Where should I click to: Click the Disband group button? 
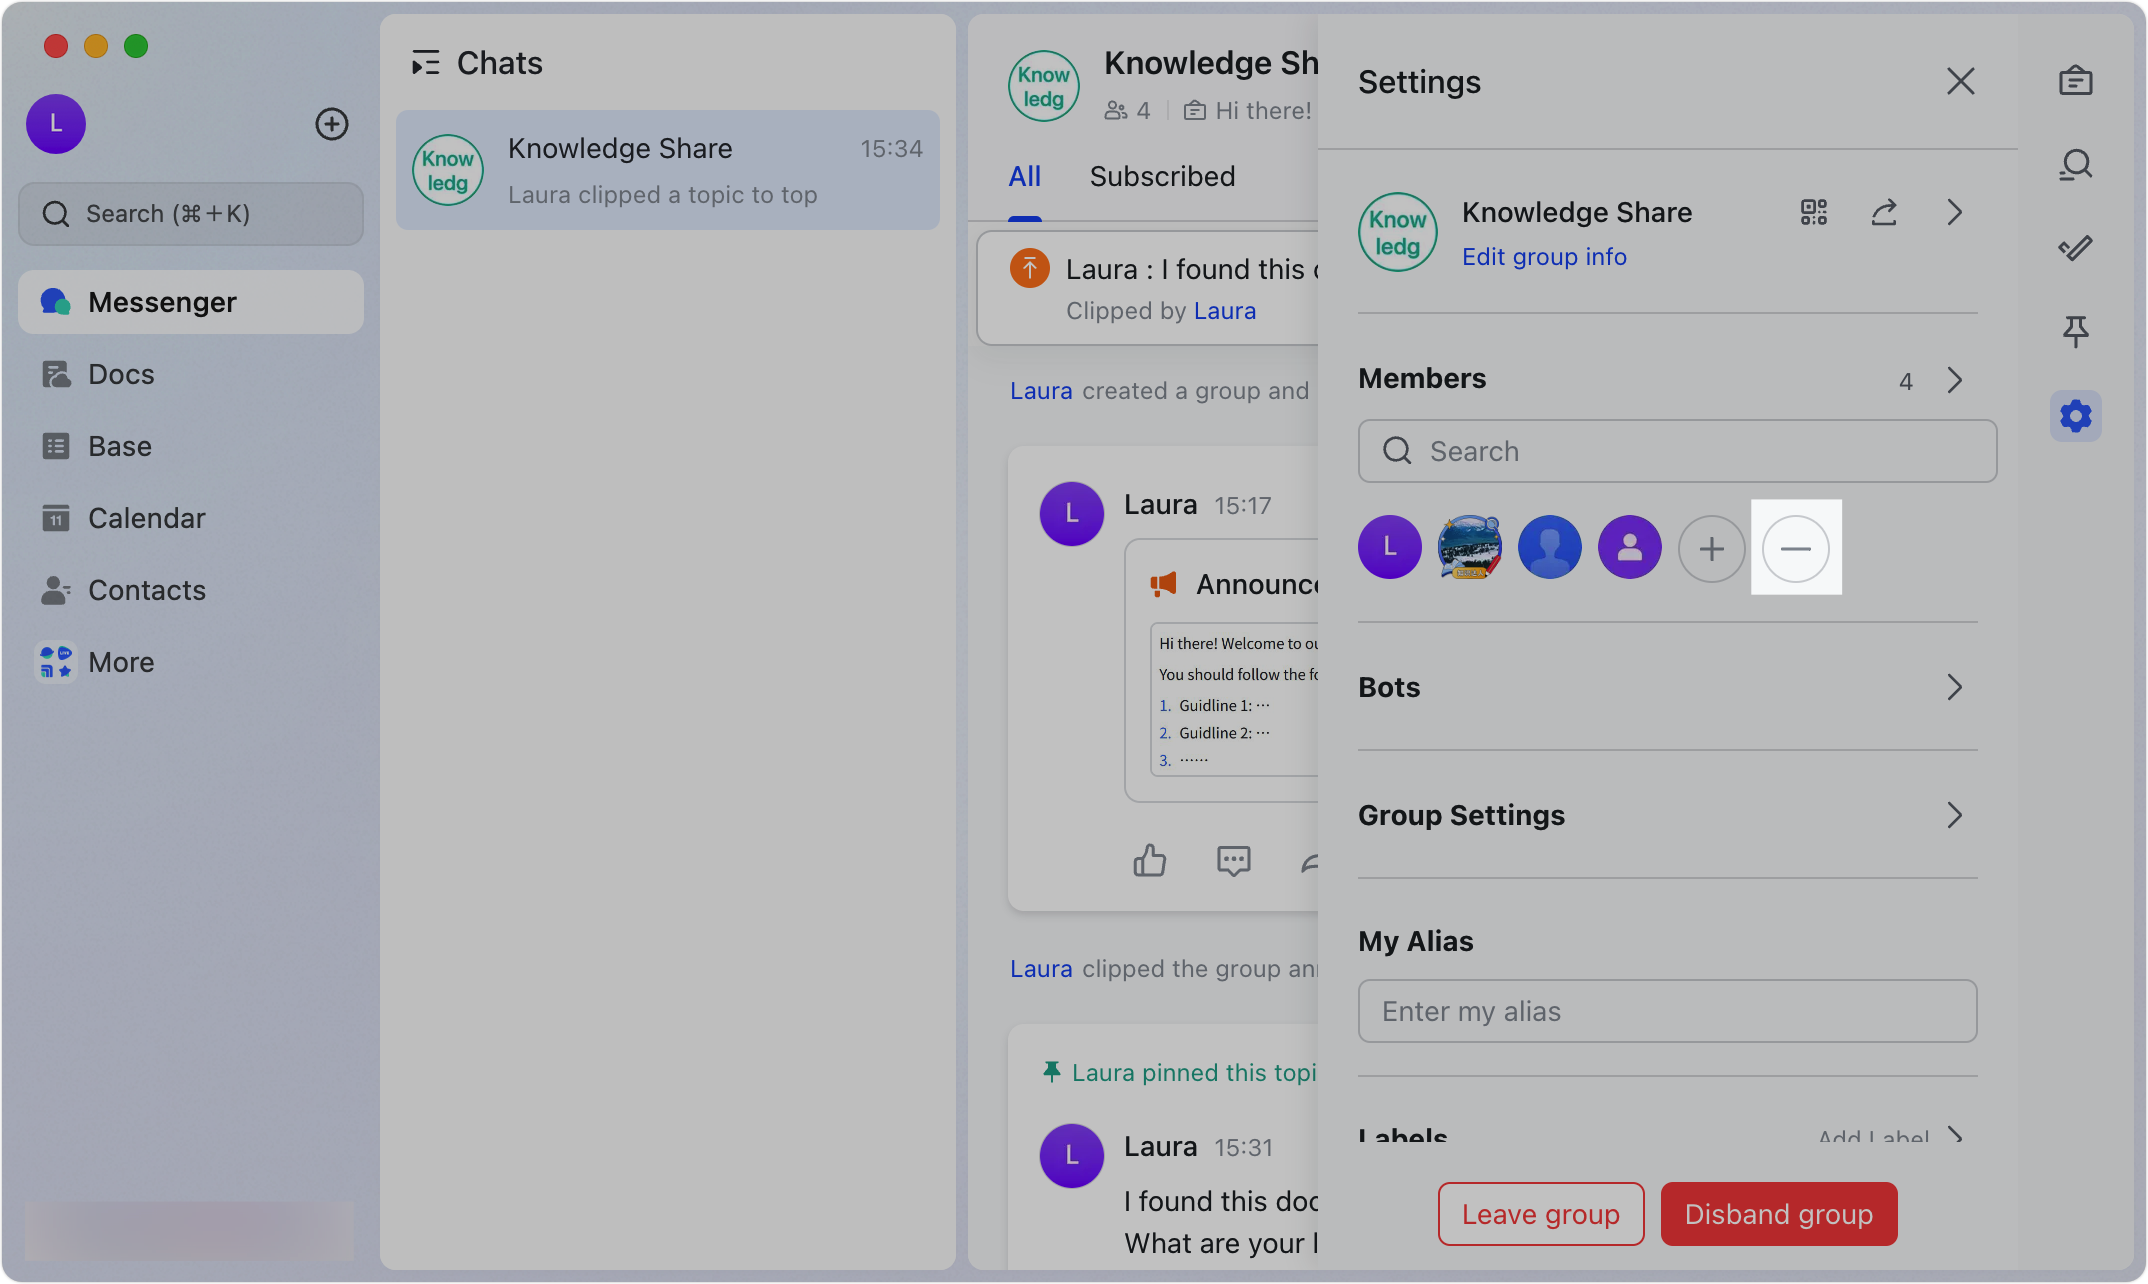(1778, 1213)
